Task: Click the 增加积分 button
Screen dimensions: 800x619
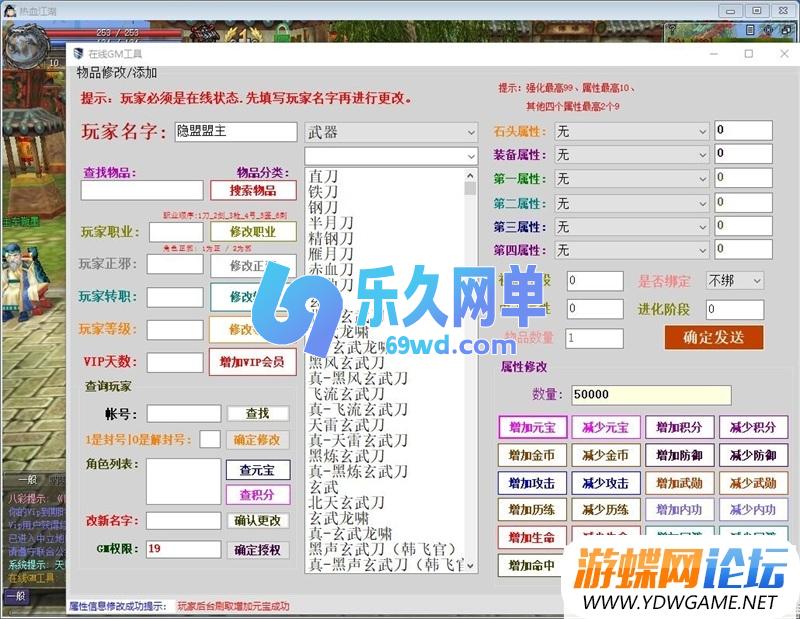Action: click(x=679, y=428)
